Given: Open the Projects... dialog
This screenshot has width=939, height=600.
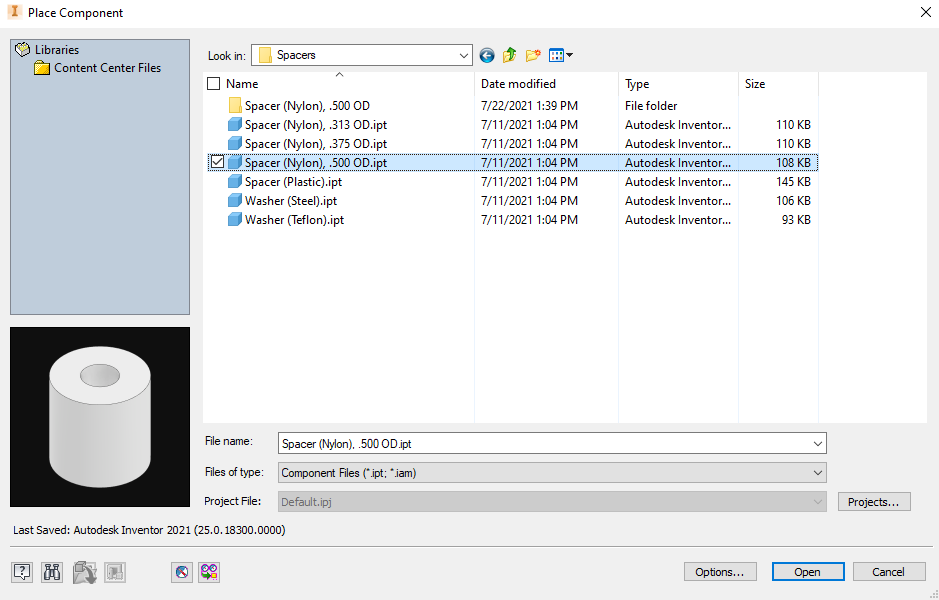Looking at the screenshot, I should click(x=874, y=502).
